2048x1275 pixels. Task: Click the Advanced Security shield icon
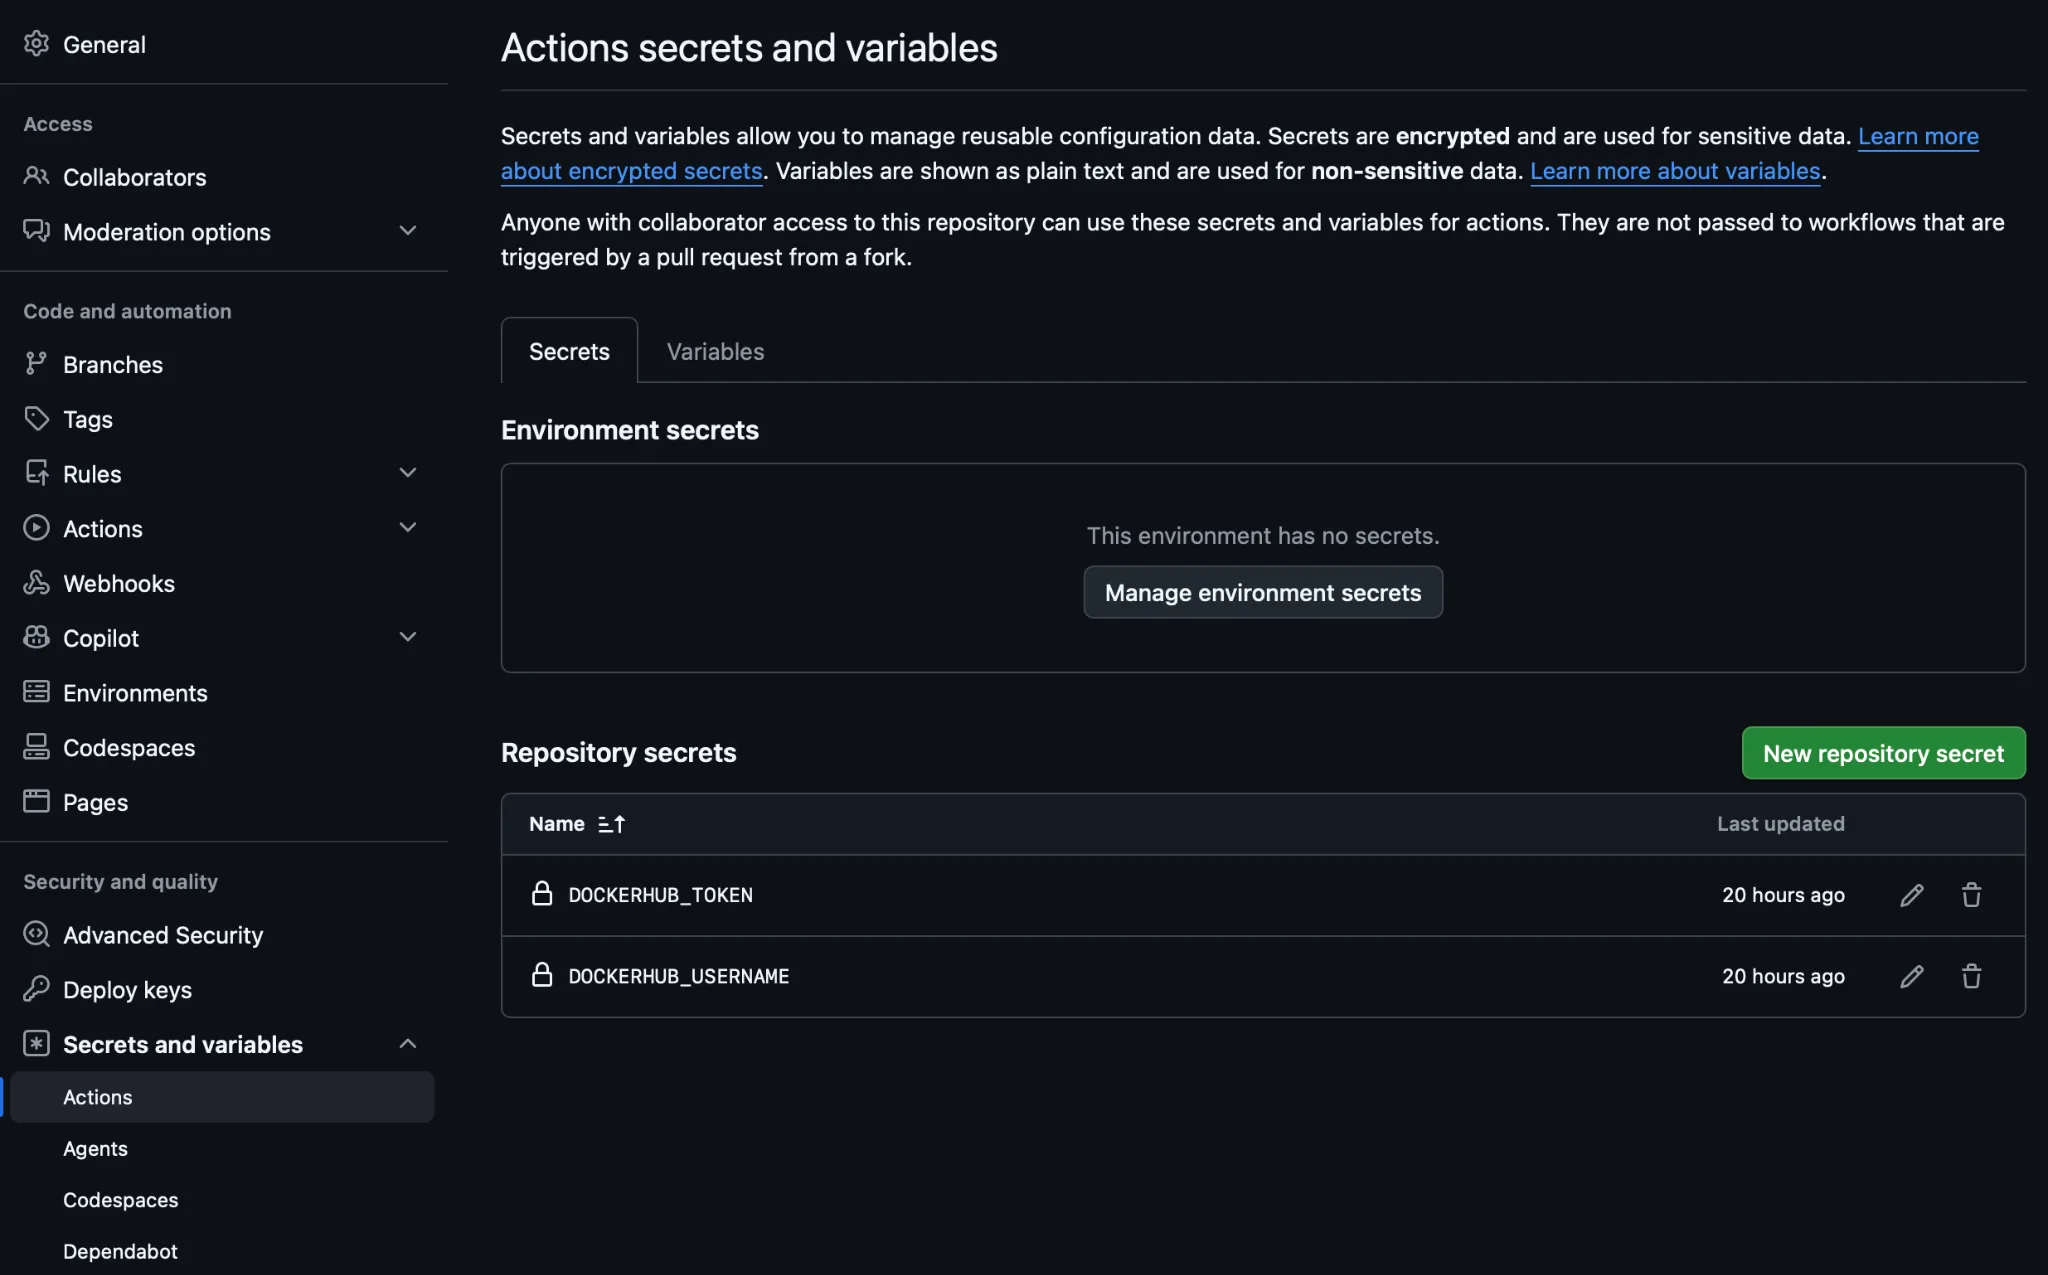37,934
